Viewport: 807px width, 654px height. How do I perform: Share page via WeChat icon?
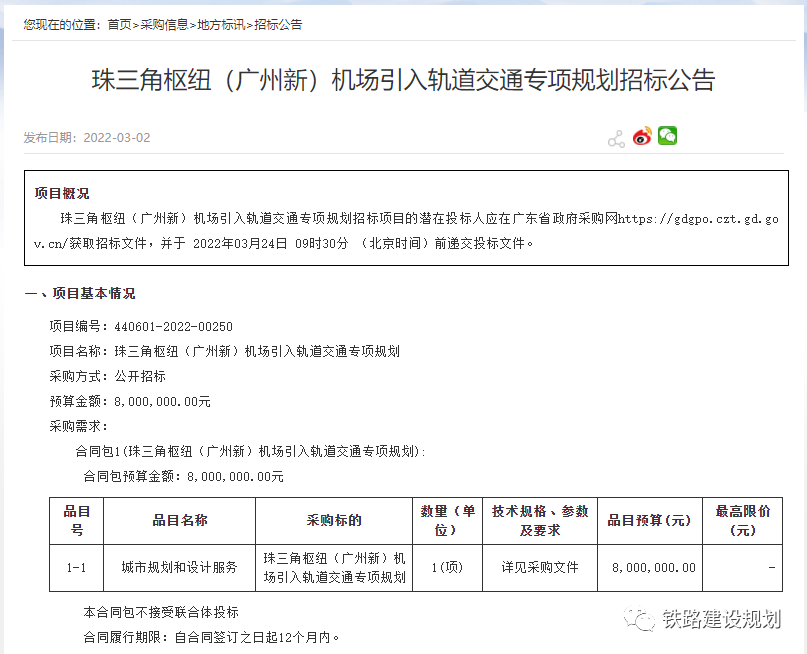pyautogui.click(x=668, y=136)
